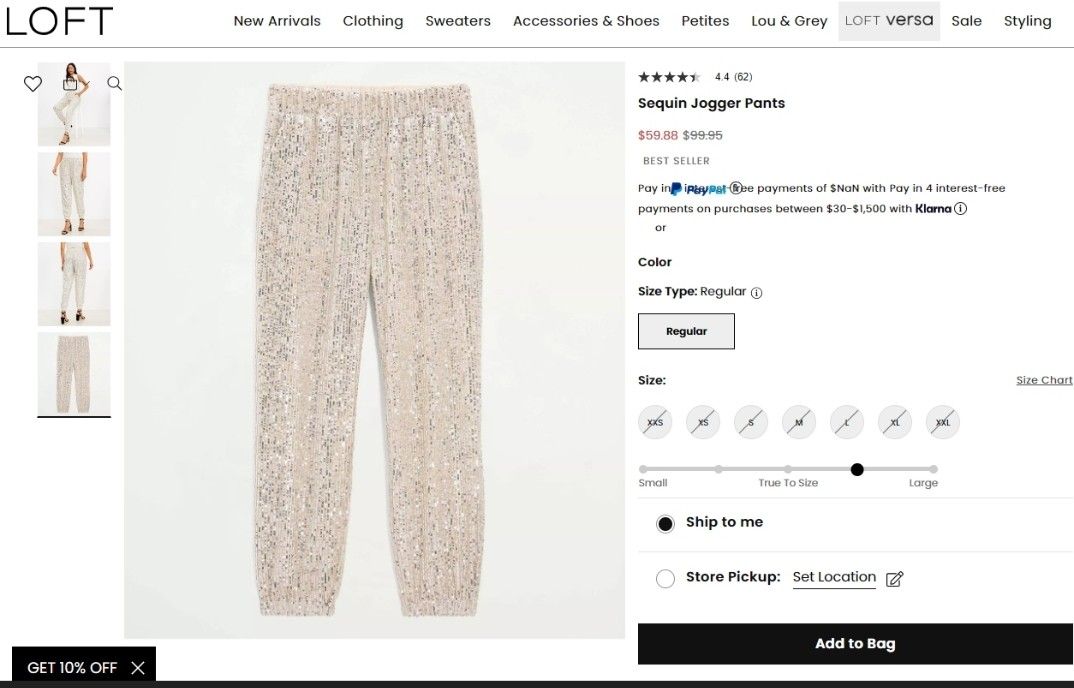Image resolution: width=1074 pixels, height=688 pixels.
Task: Click the wishlist heart icon
Action: coord(33,84)
